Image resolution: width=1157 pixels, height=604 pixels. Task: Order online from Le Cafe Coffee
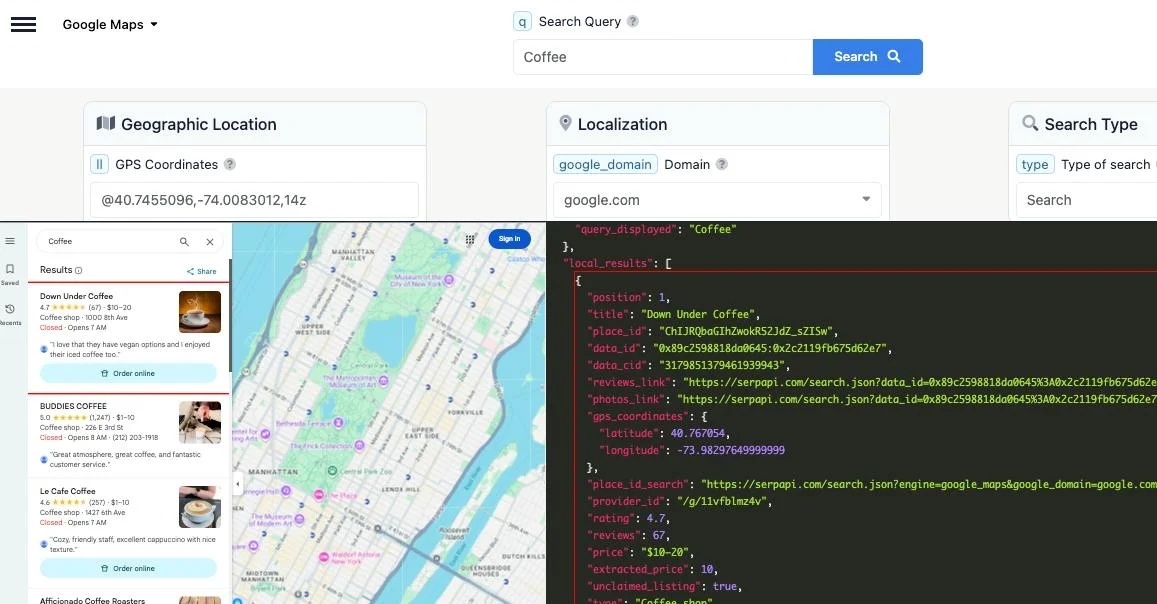point(128,569)
